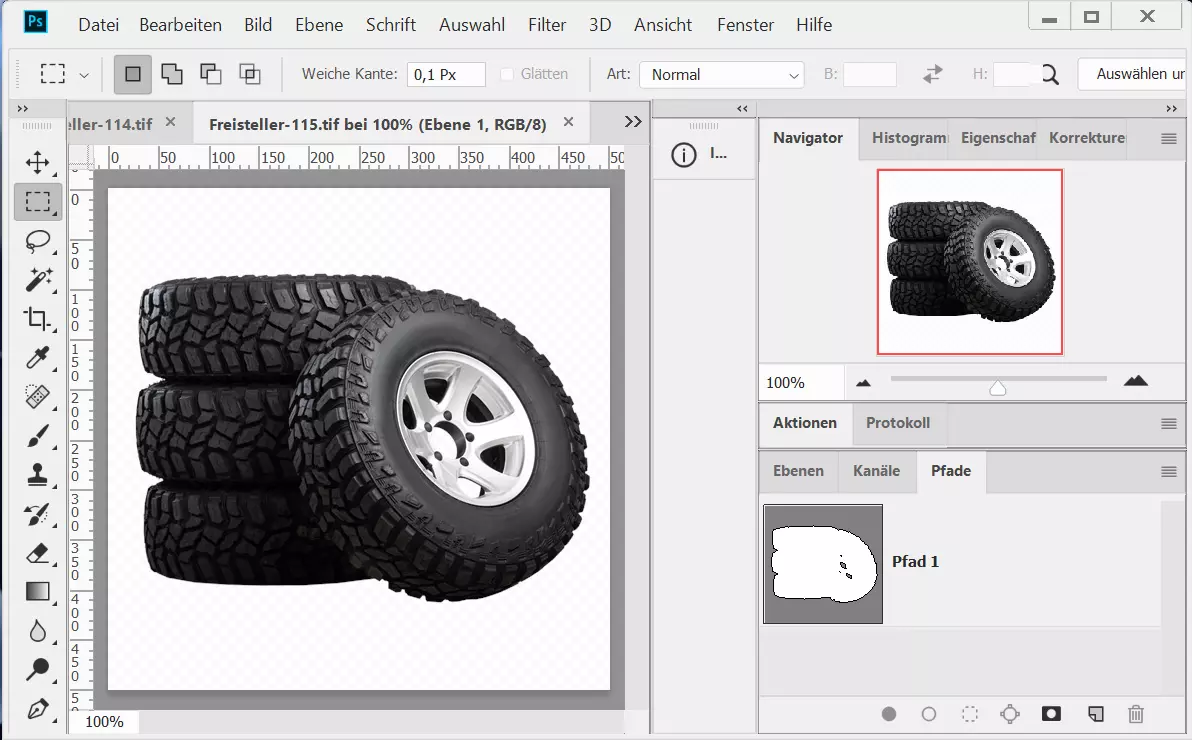Open the Filter menu
This screenshot has width=1192, height=740.
click(x=547, y=25)
